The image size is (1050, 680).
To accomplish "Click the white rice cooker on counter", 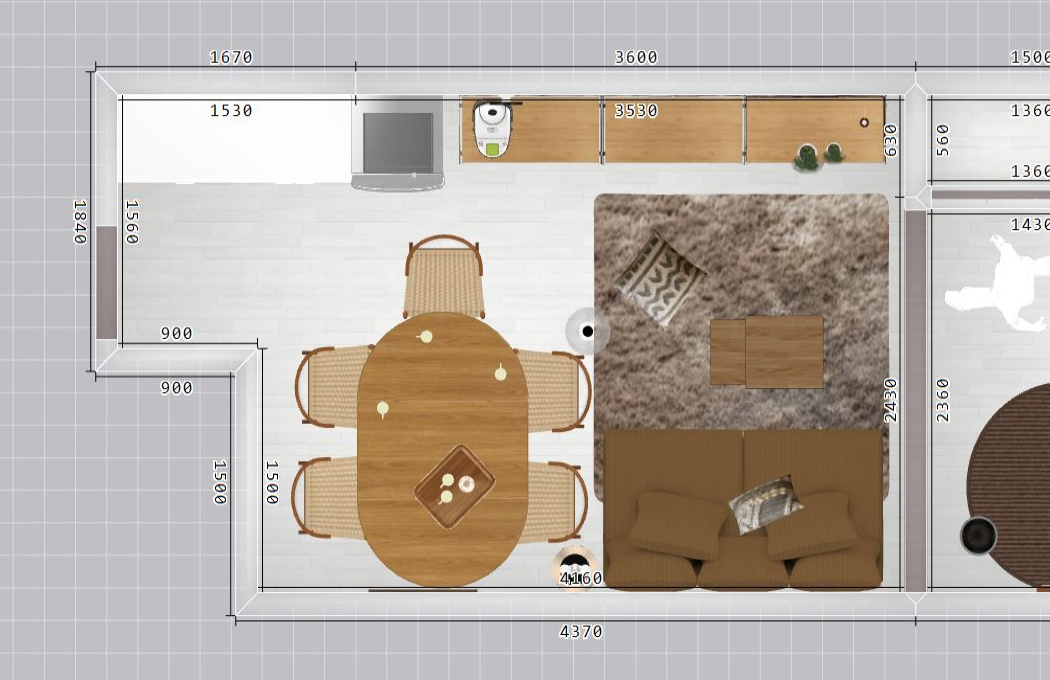I will 490,128.
